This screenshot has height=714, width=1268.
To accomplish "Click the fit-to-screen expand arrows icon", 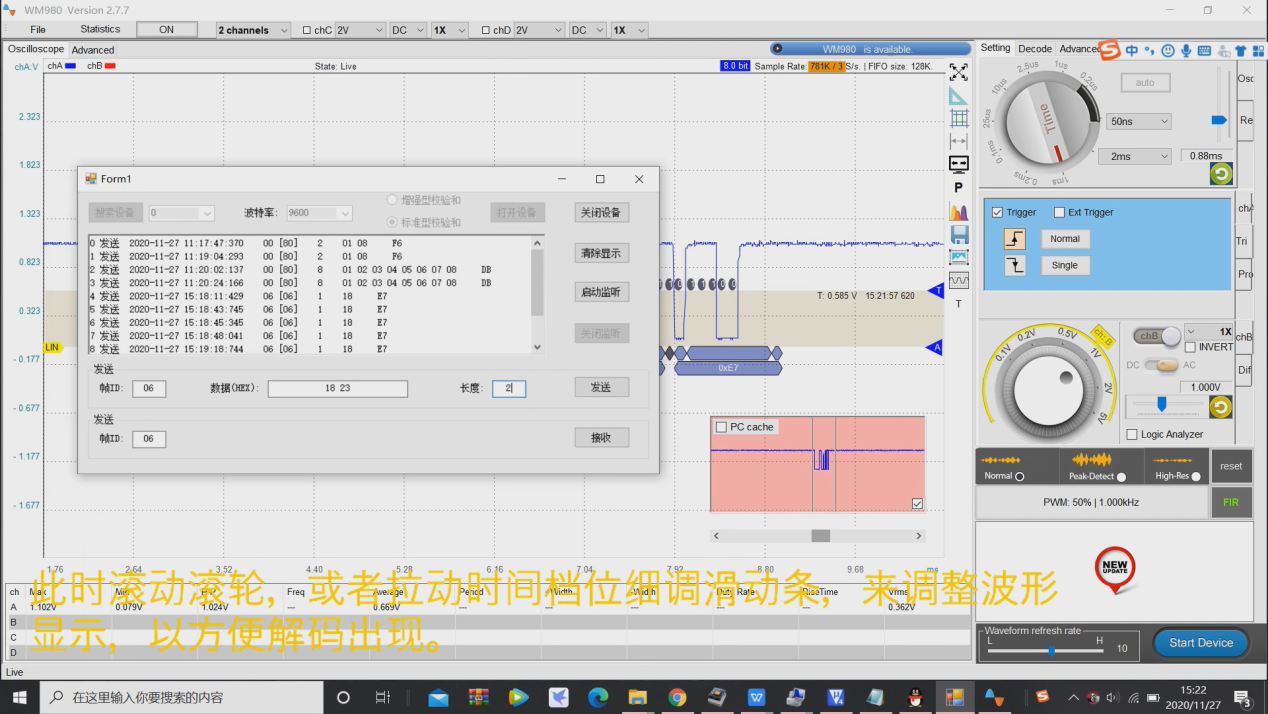I will [x=958, y=73].
